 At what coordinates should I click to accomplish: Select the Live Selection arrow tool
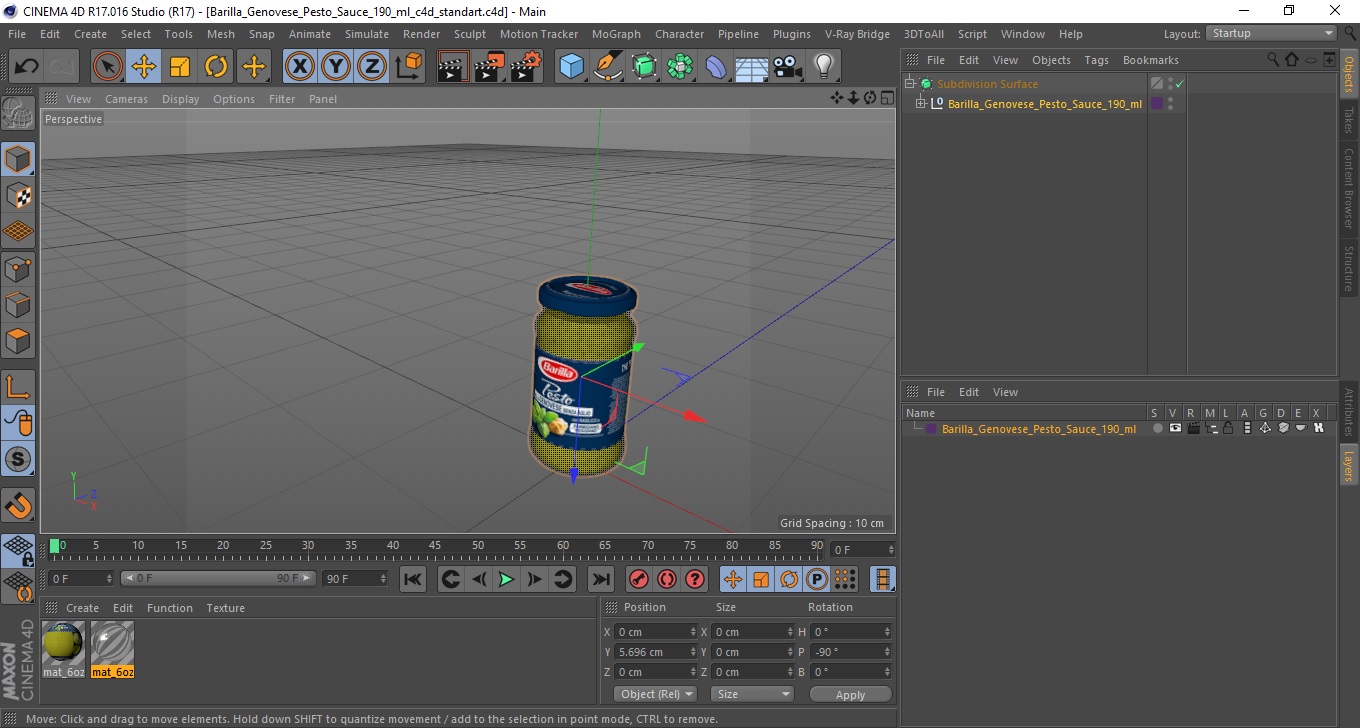point(108,67)
